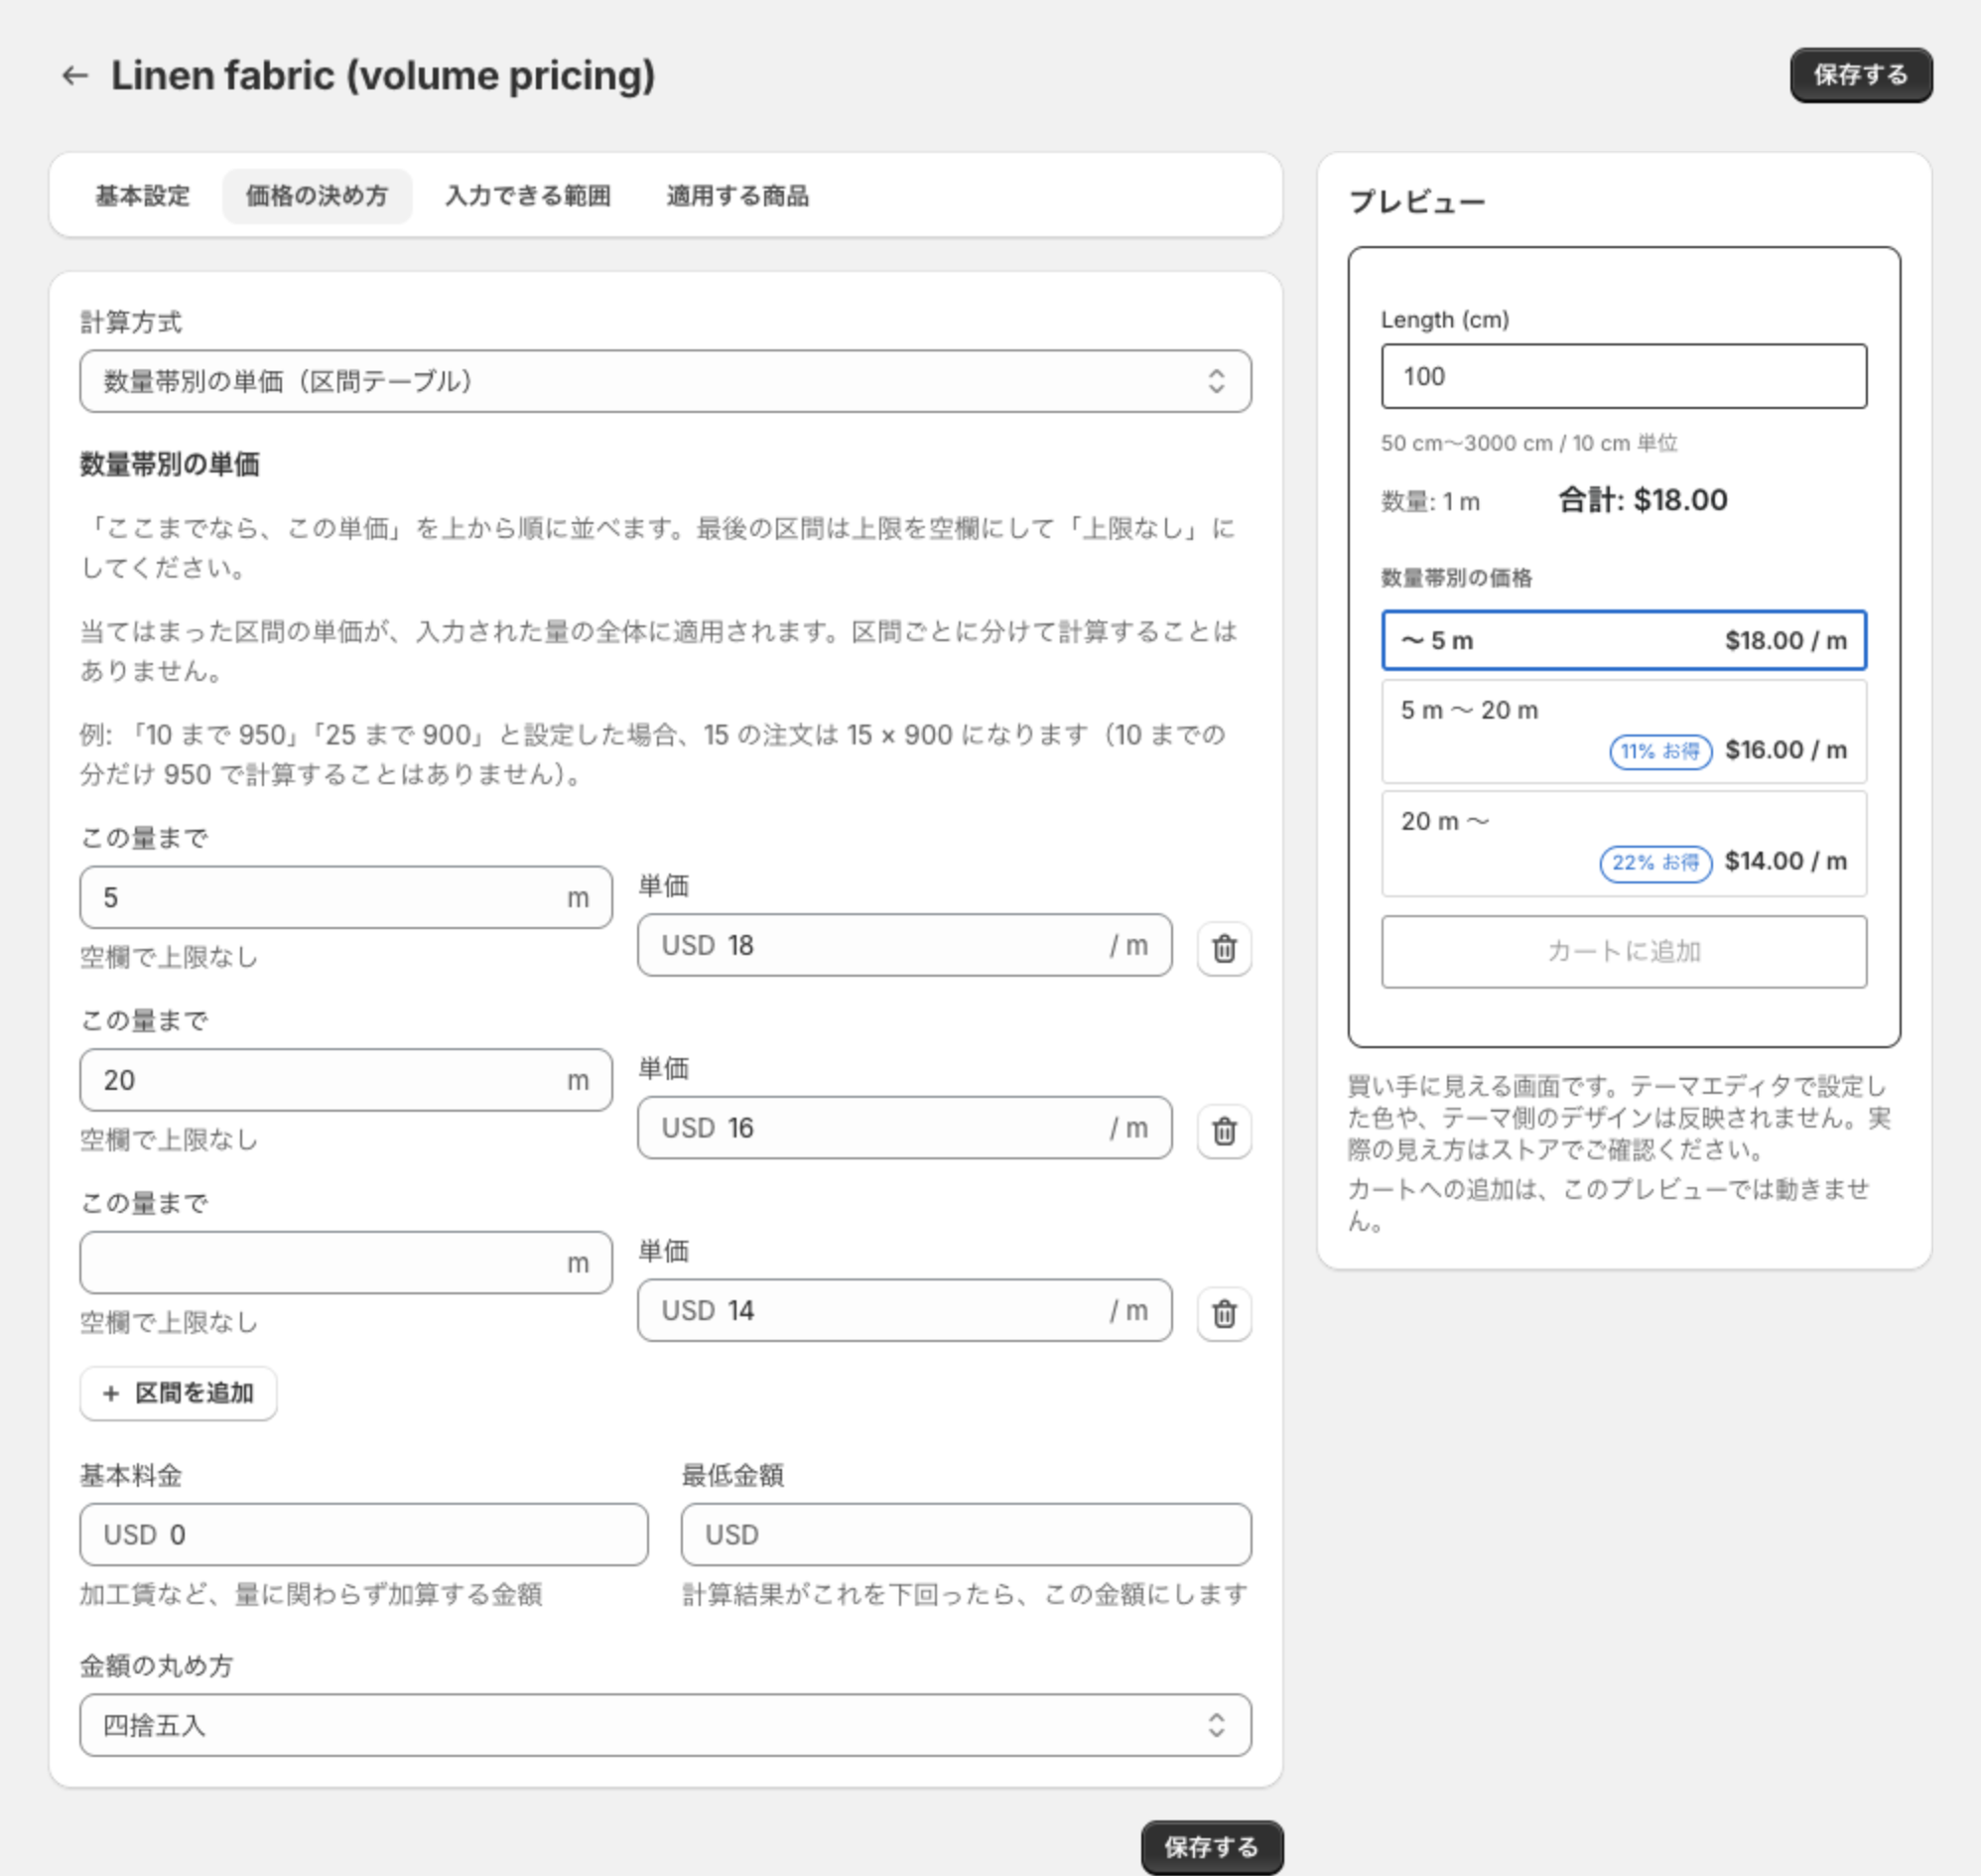Click the empty upper limit field
1981x1876 pixels.
point(346,1262)
